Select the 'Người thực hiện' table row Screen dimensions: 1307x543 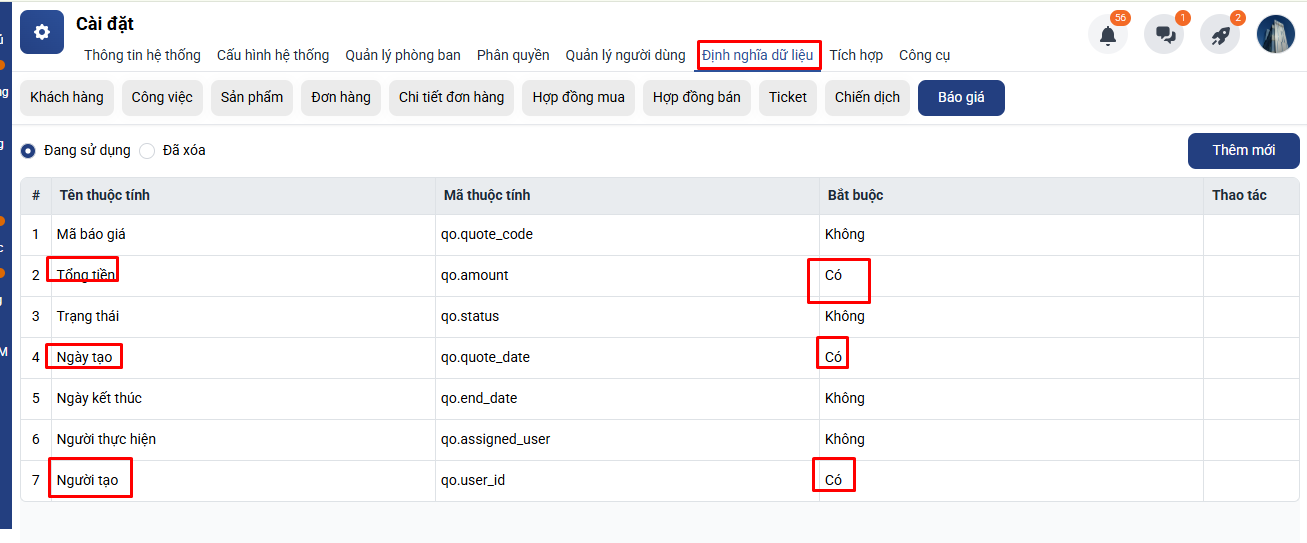(106, 439)
